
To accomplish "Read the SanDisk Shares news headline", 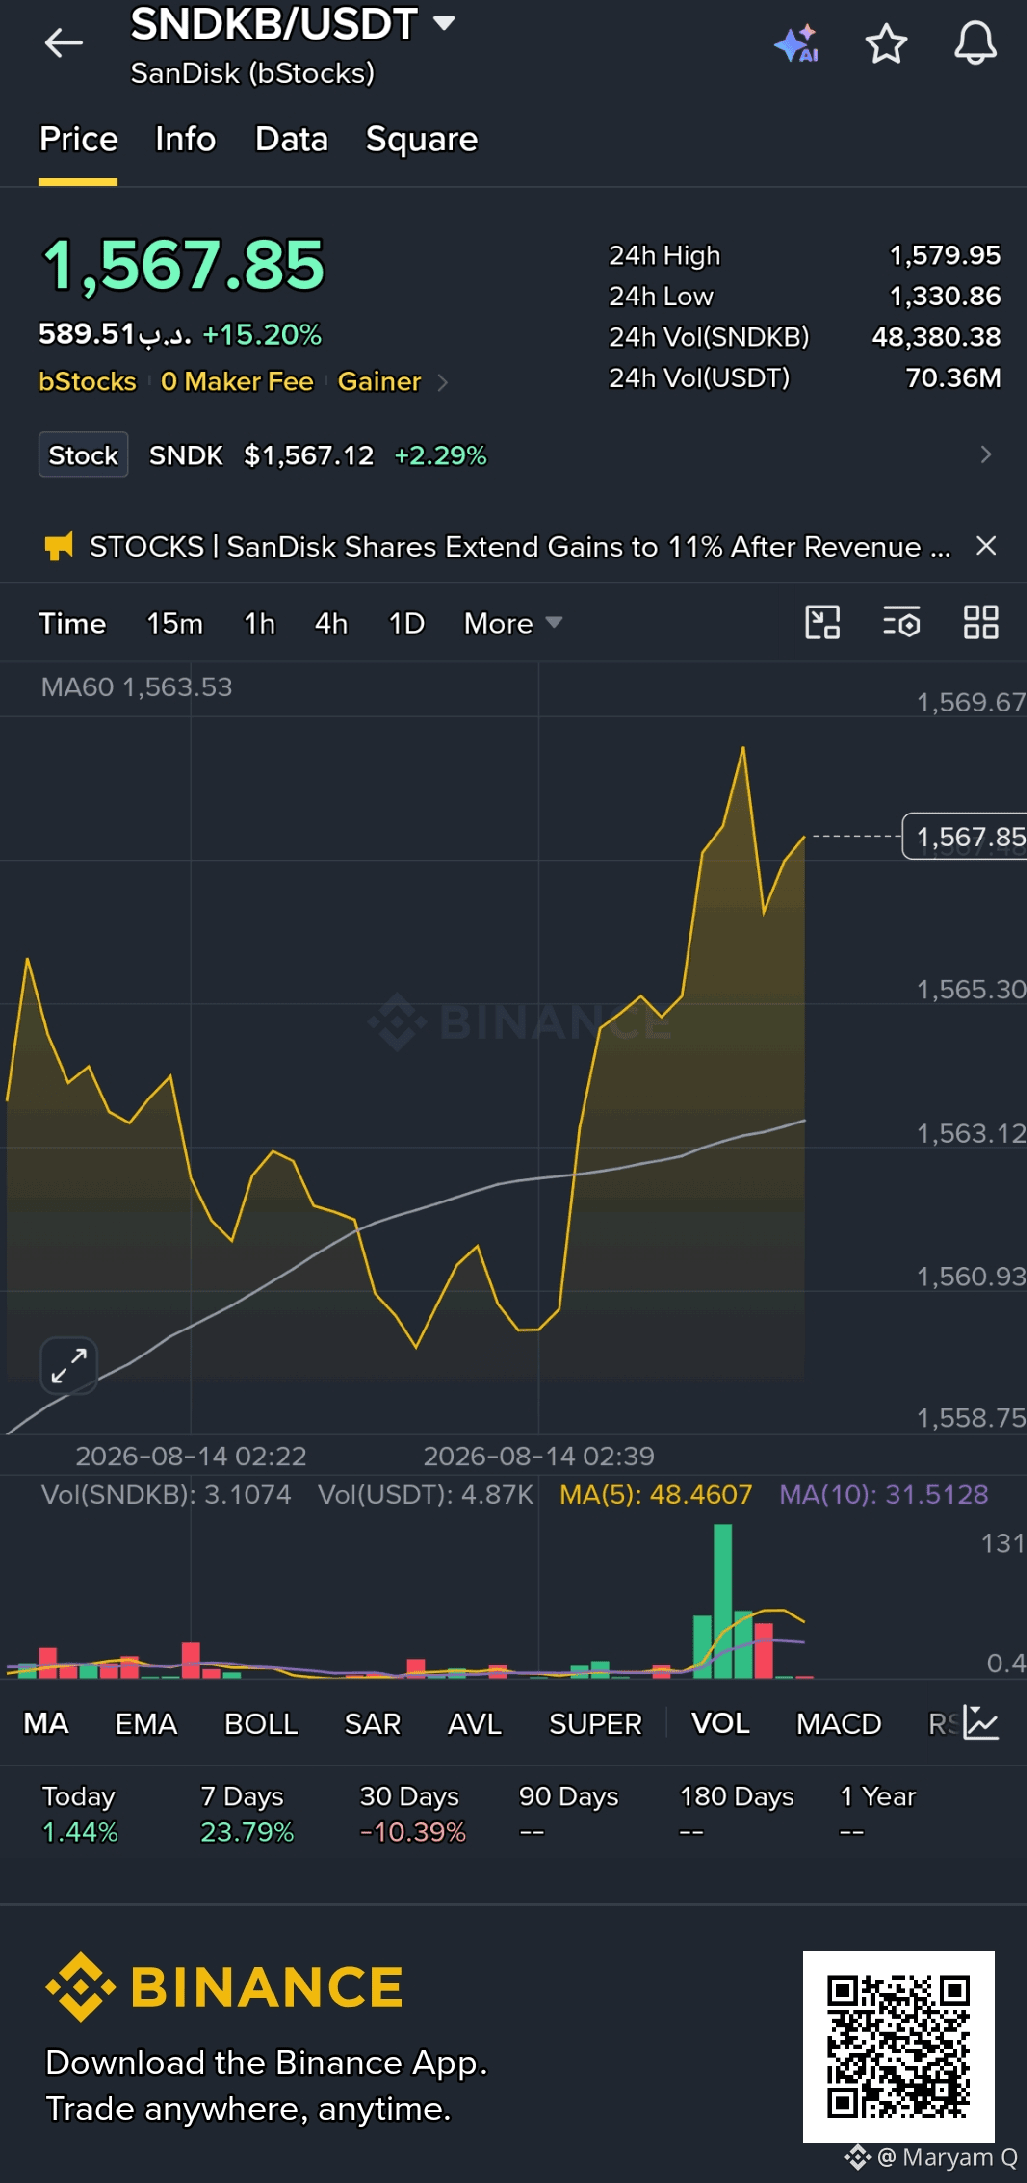I will click(x=519, y=547).
